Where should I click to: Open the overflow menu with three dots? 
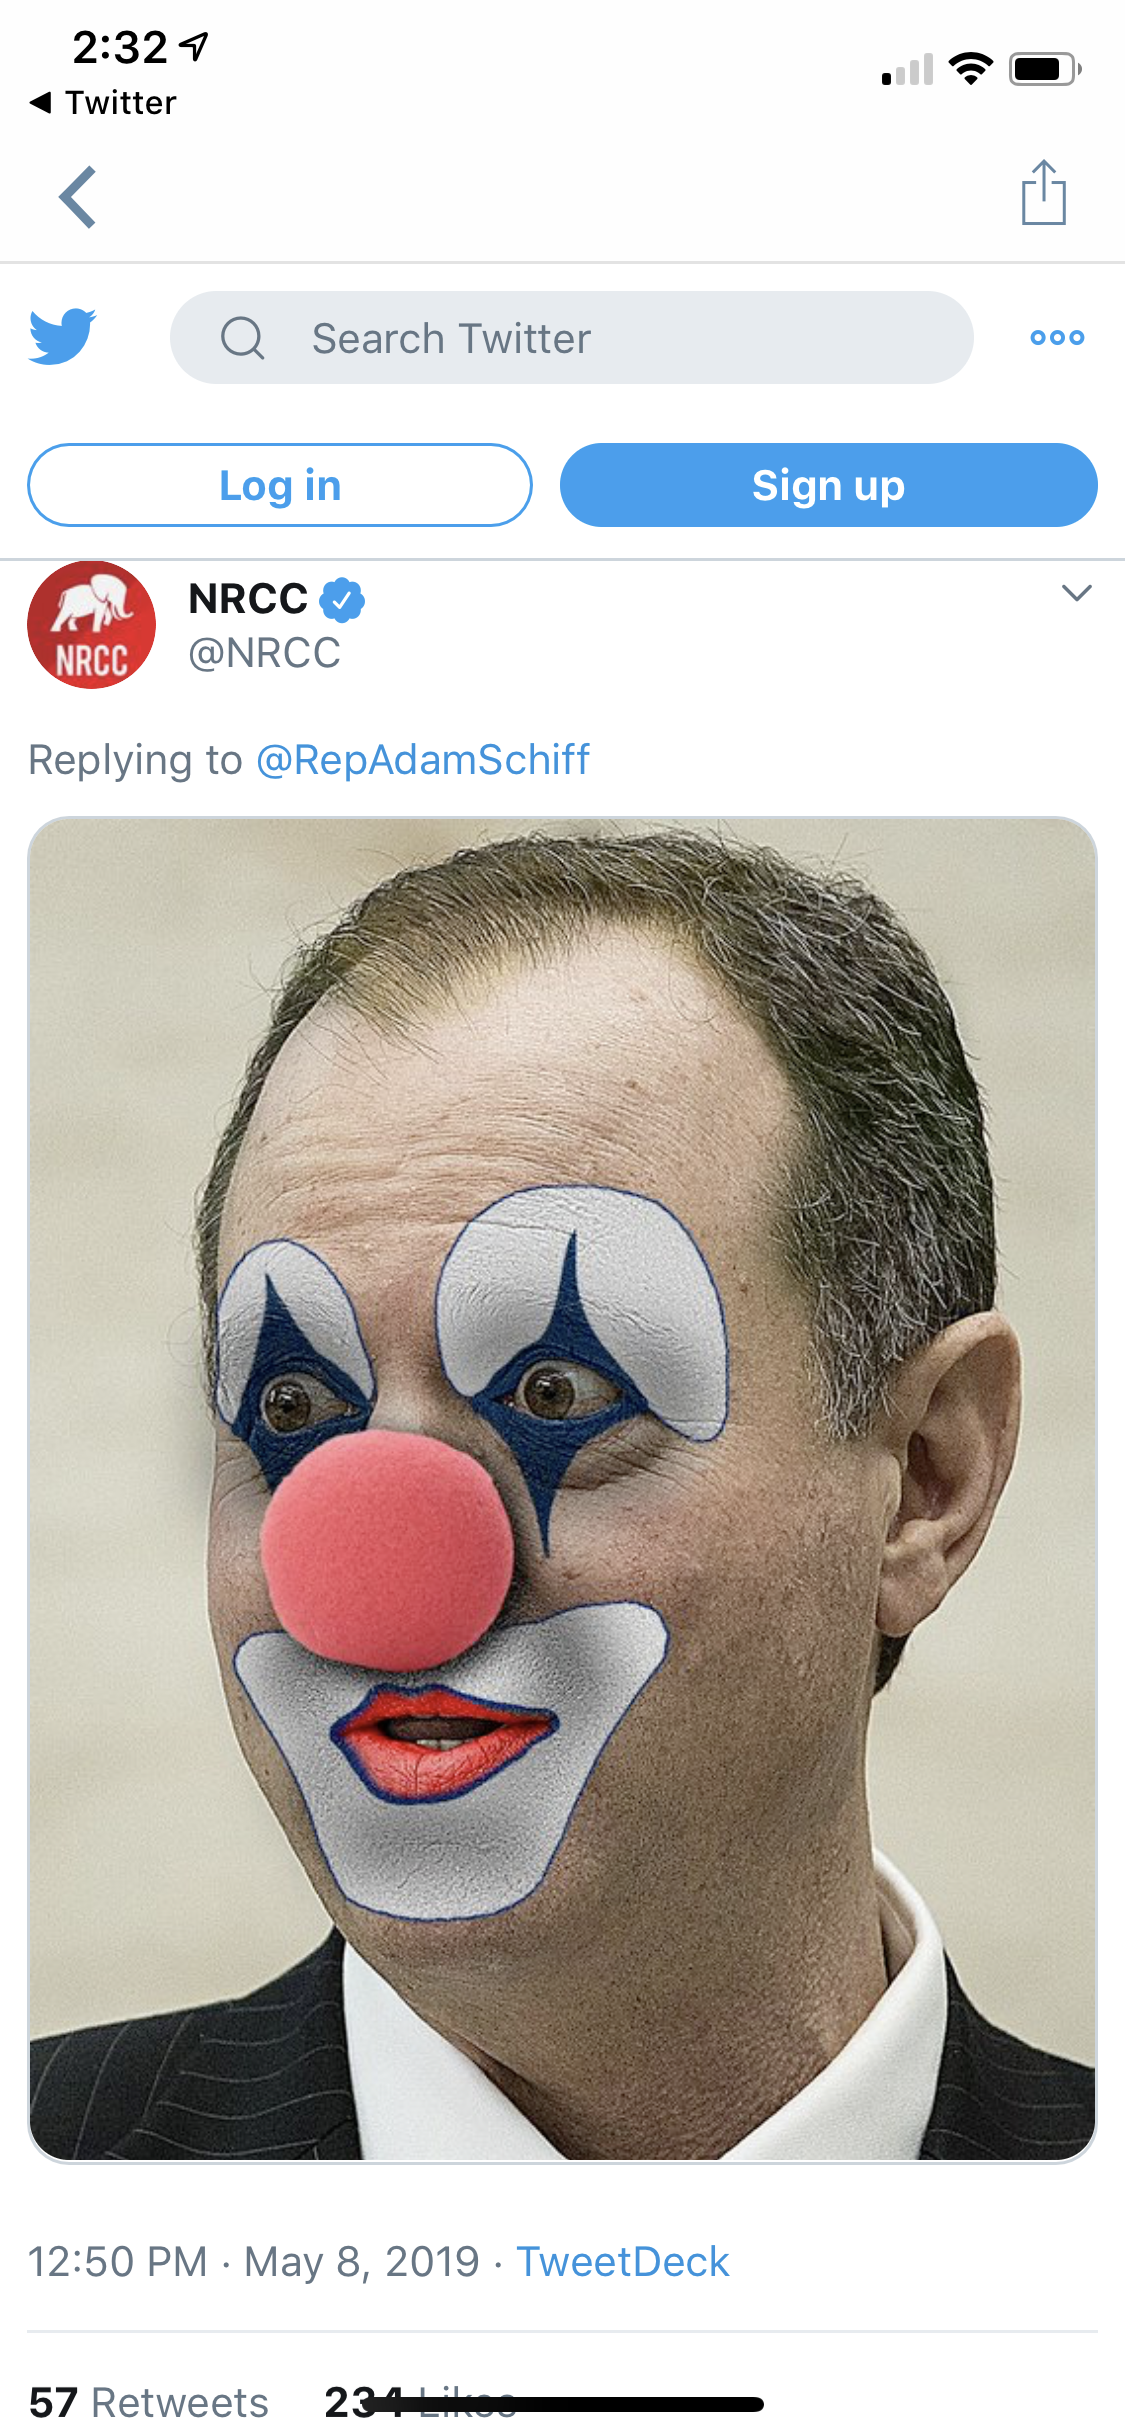[x=1055, y=338]
